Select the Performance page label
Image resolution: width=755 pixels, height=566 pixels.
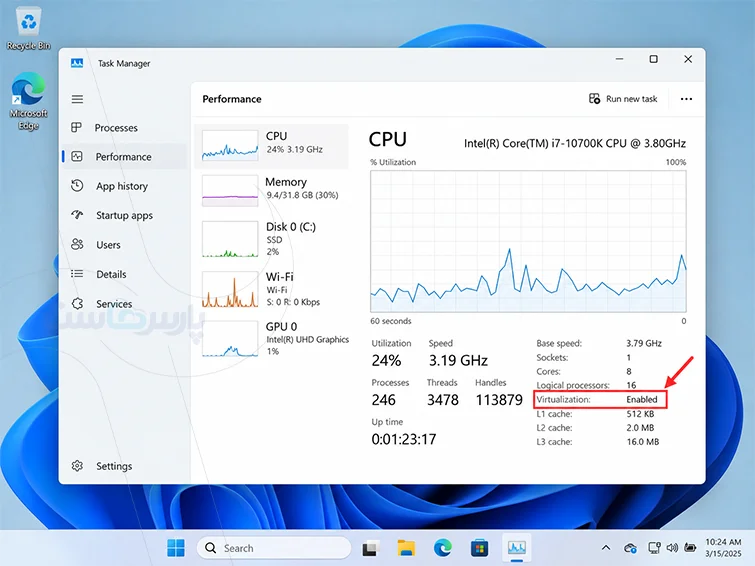point(123,157)
